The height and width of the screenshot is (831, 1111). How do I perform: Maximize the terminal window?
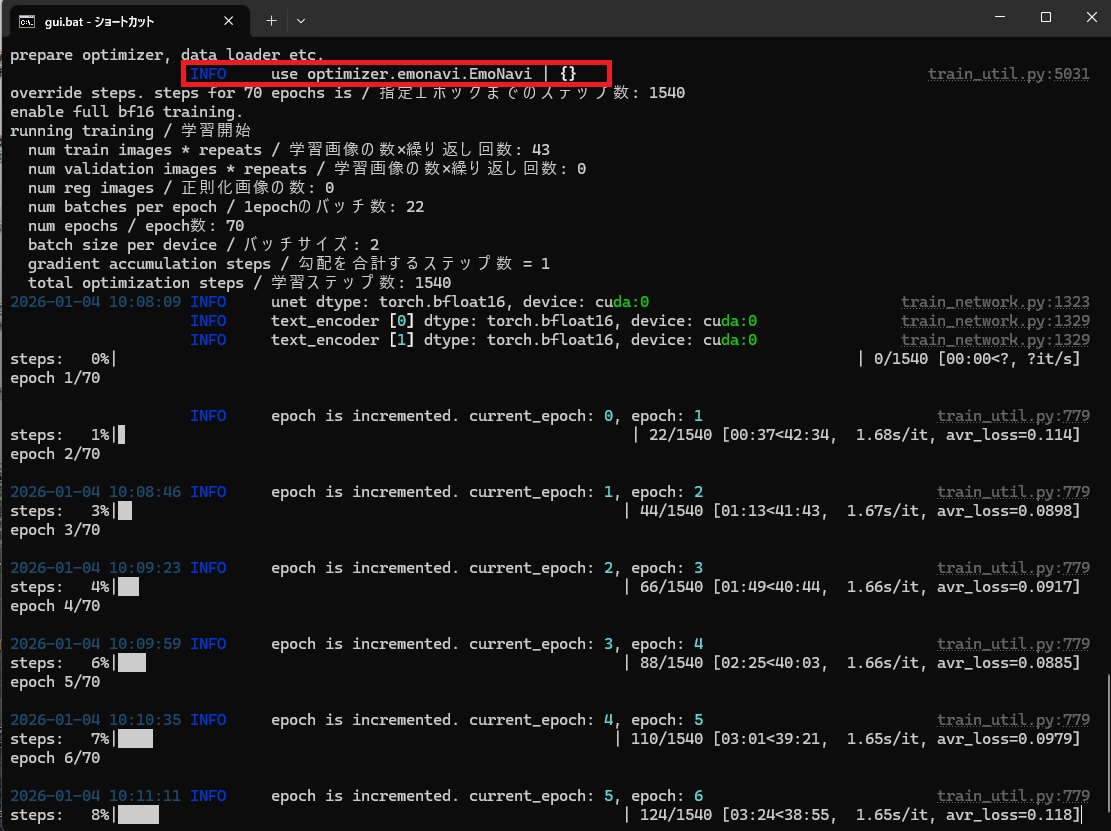(x=1045, y=18)
